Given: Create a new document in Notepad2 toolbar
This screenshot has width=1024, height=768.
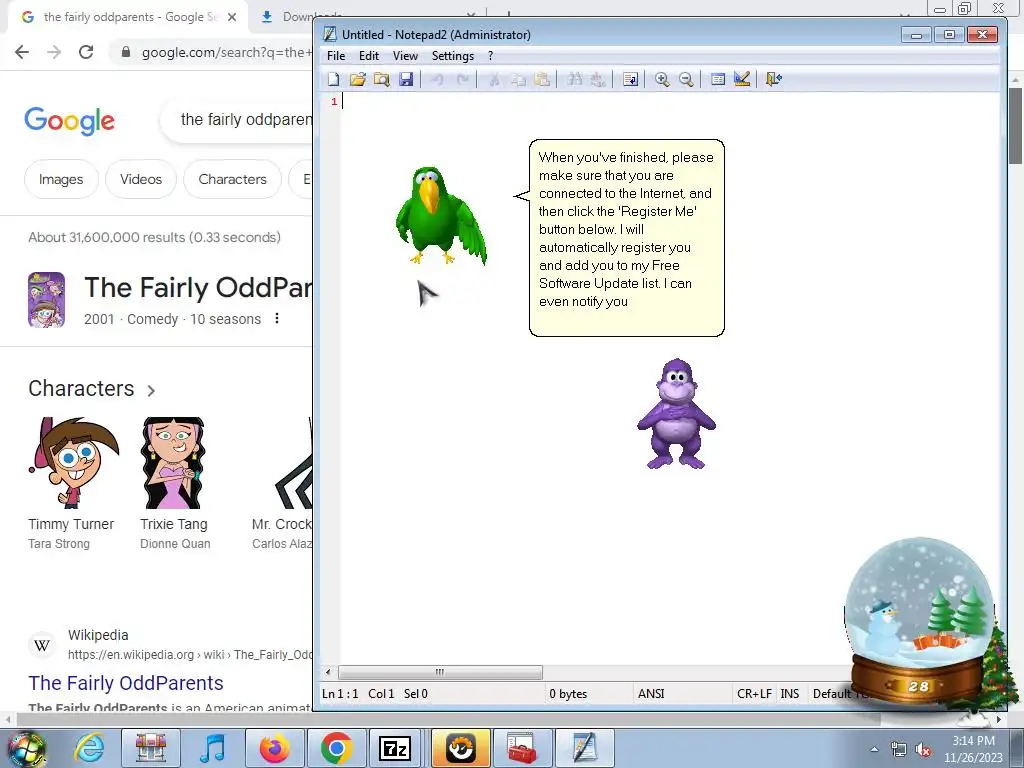Looking at the screenshot, I should pos(334,80).
